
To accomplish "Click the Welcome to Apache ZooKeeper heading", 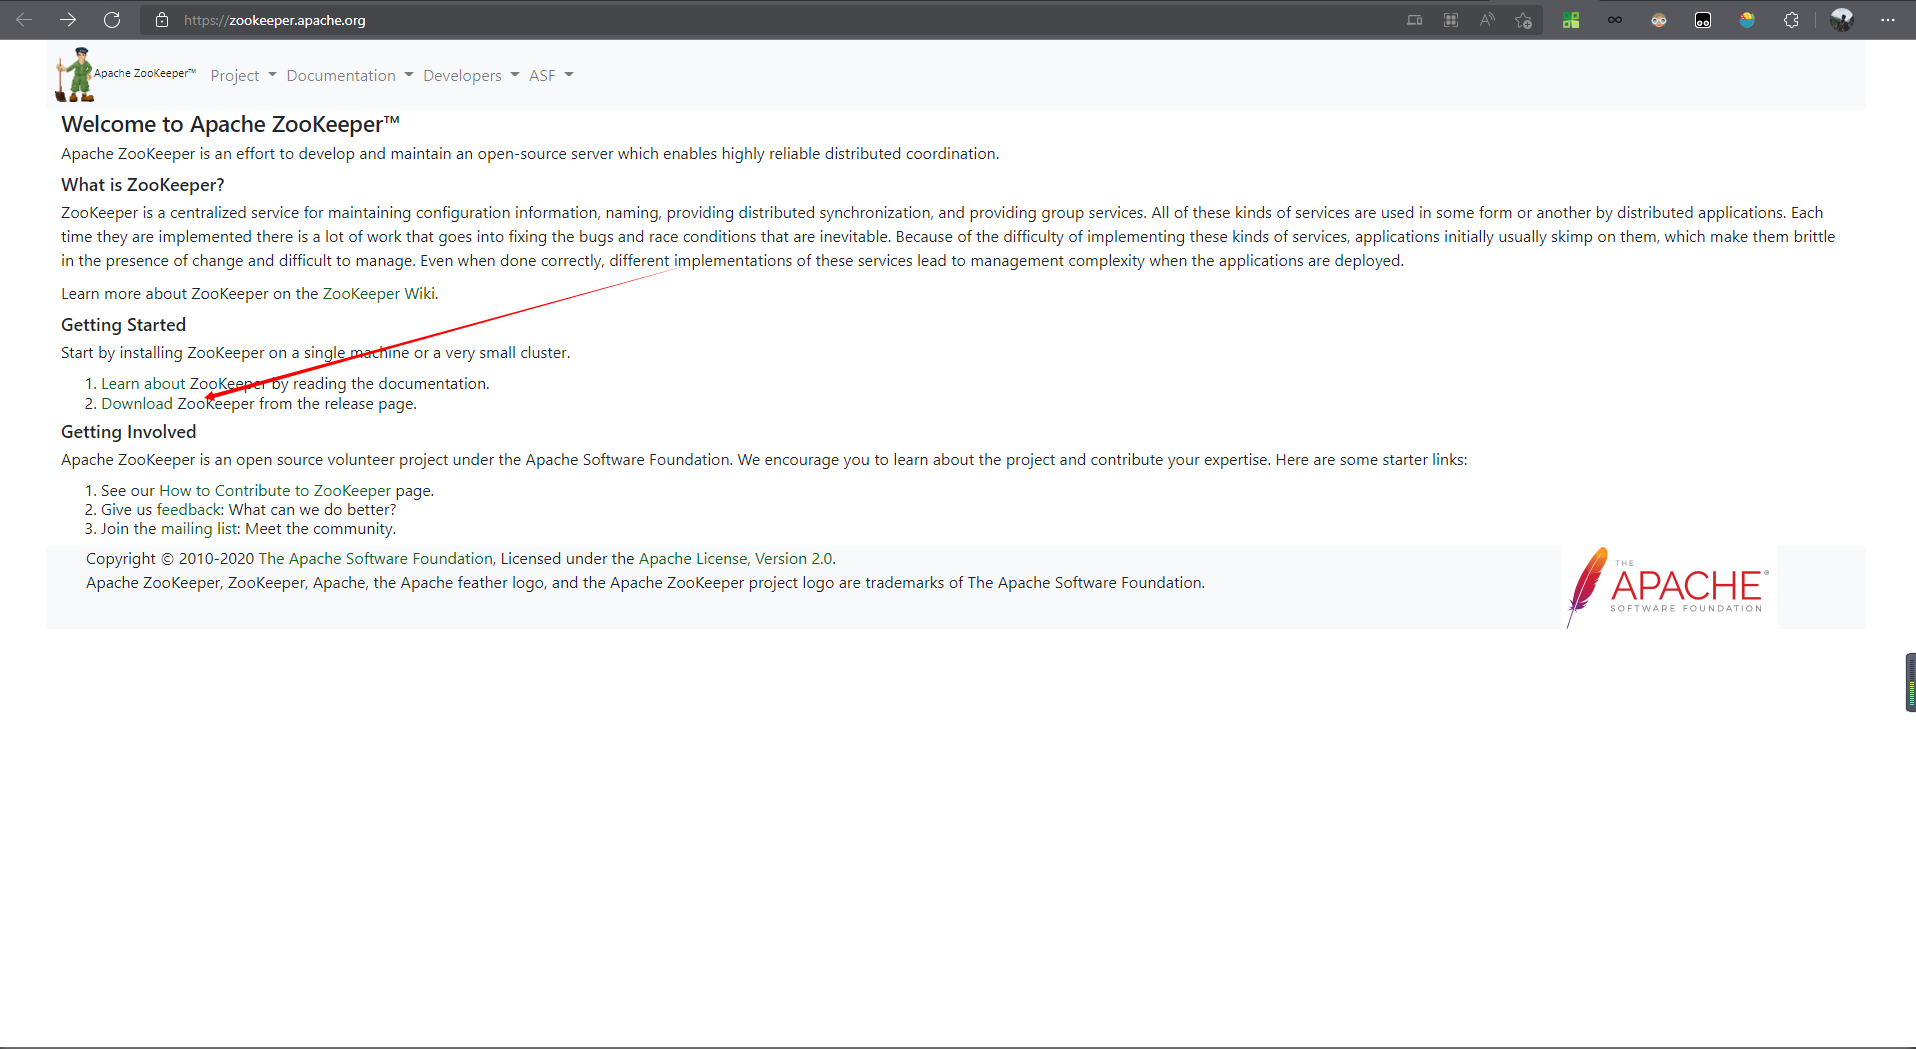I will 230,125.
